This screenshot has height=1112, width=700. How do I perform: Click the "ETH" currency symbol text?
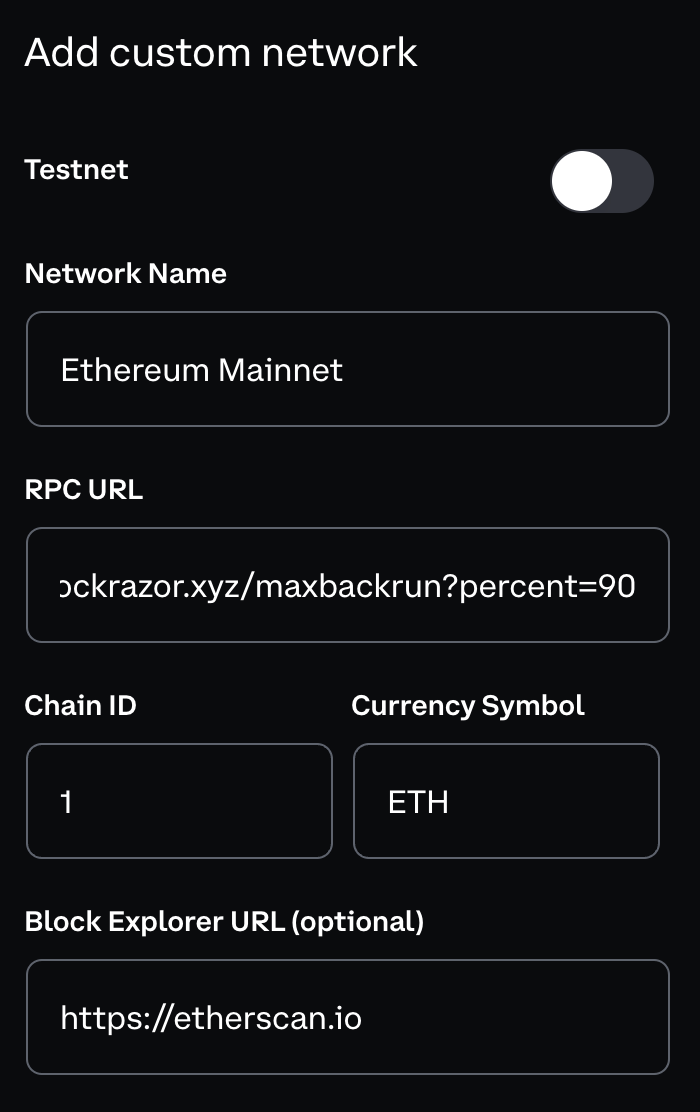pyautogui.click(x=418, y=802)
